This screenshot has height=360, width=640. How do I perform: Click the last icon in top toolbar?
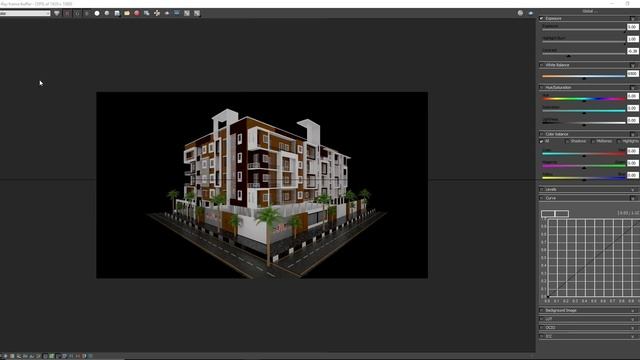[197, 13]
